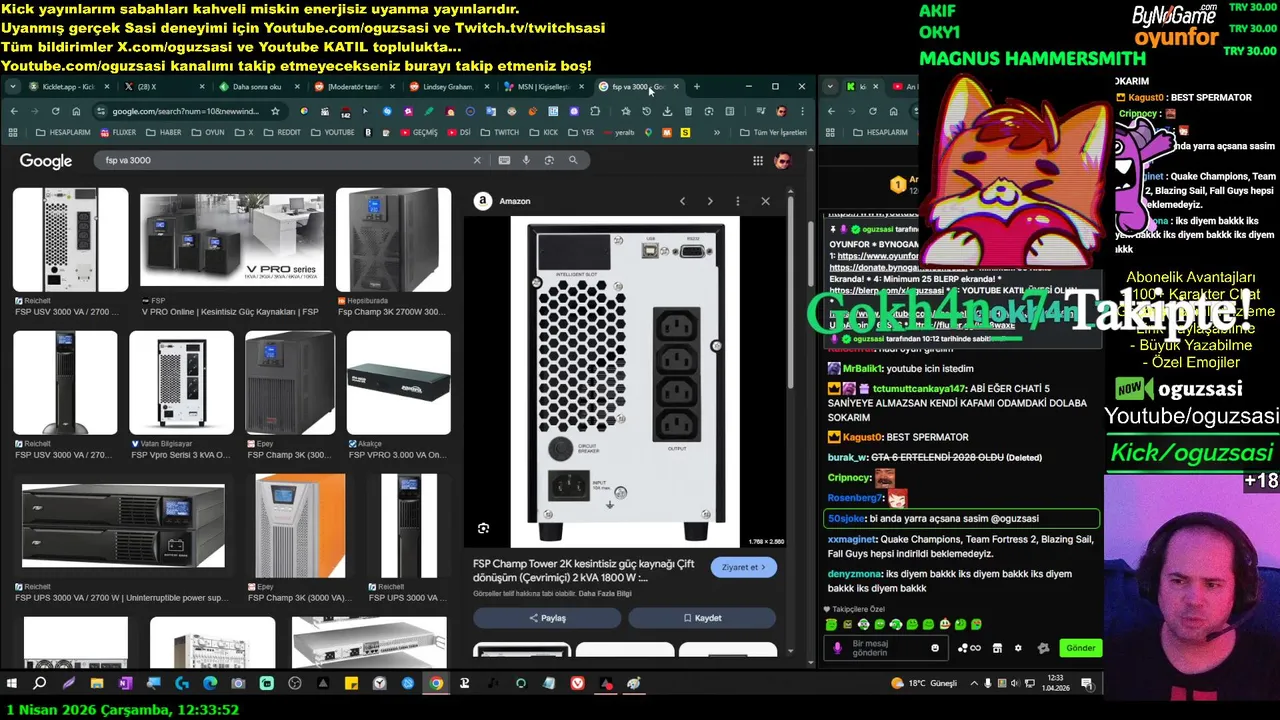Open the YOUTUBE bookmarks folder

point(333,132)
